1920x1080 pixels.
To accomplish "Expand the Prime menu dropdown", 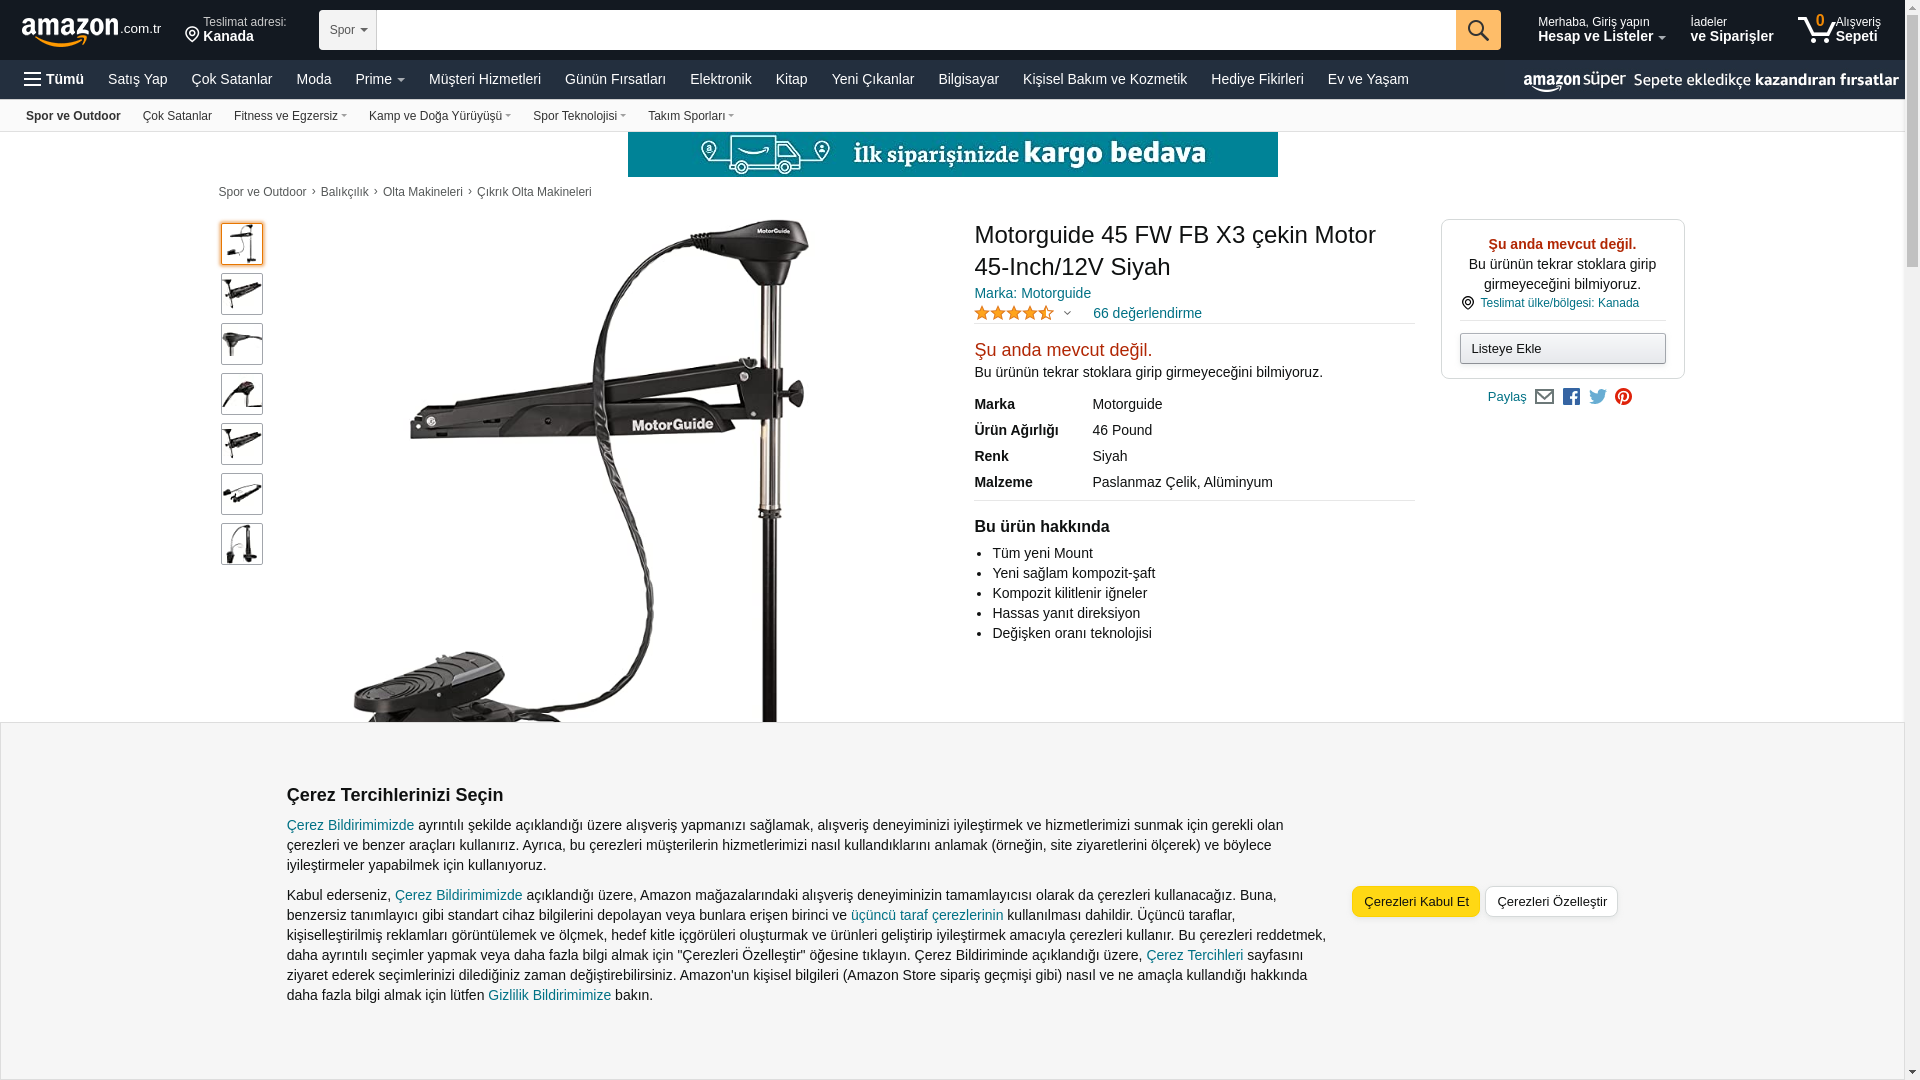I will pos(380,79).
